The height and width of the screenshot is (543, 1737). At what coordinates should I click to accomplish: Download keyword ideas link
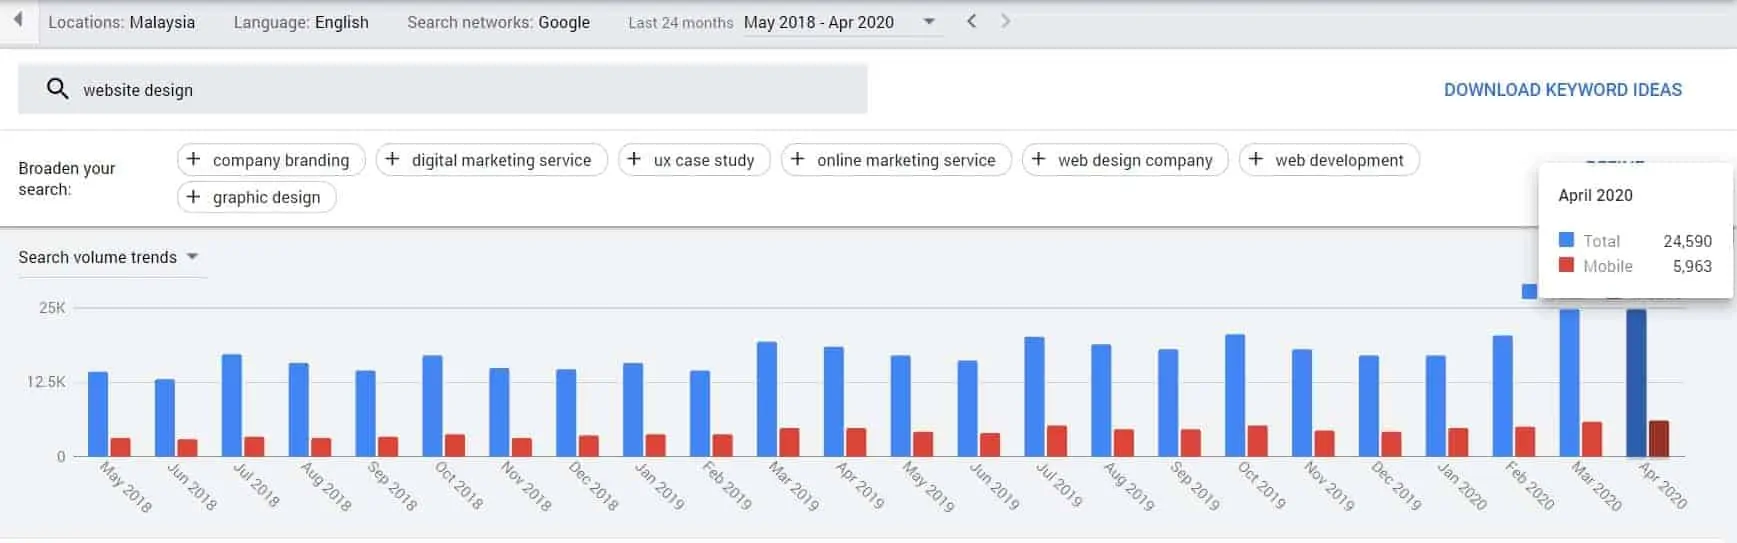(x=1563, y=90)
